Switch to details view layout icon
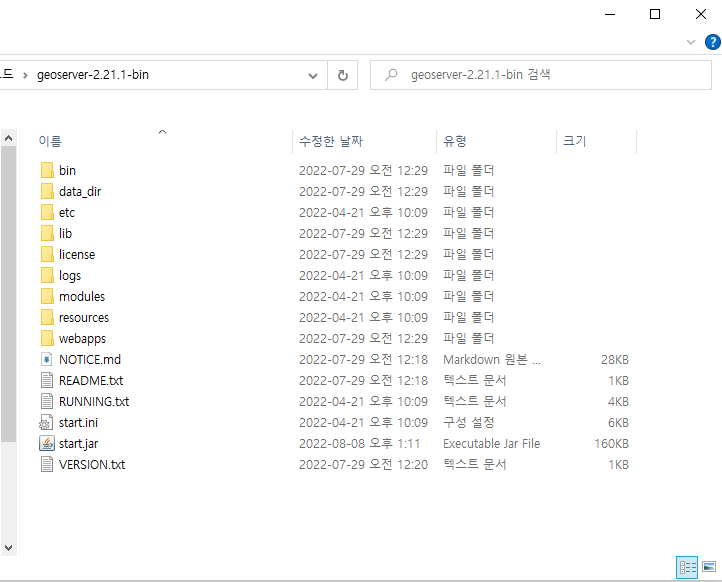722x582 pixels. 687,567
